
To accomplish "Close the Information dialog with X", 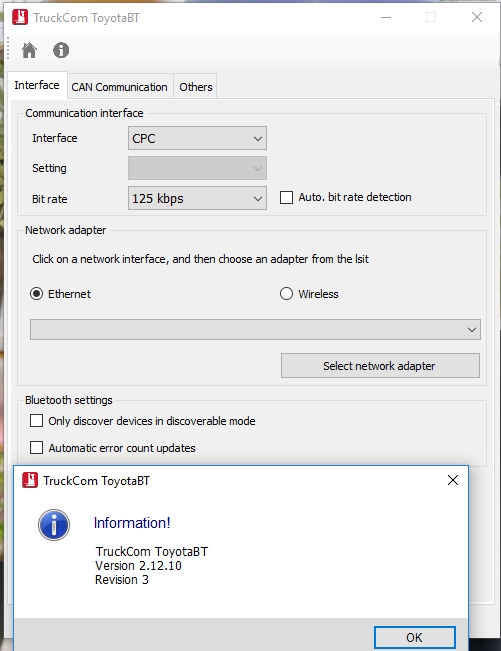I will (x=453, y=480).
